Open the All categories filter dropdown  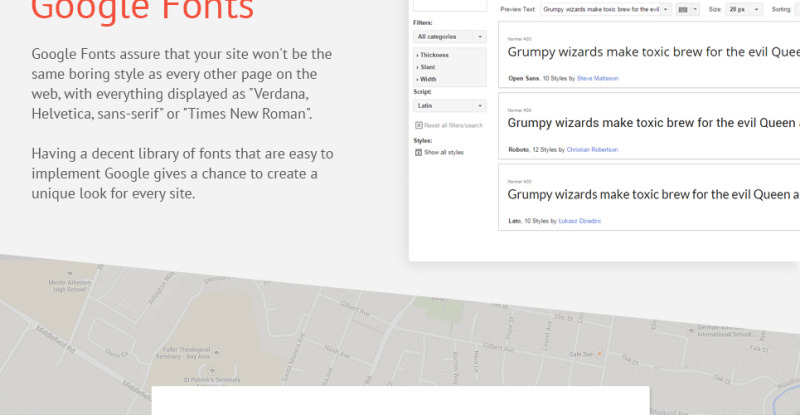coord(449,37)
